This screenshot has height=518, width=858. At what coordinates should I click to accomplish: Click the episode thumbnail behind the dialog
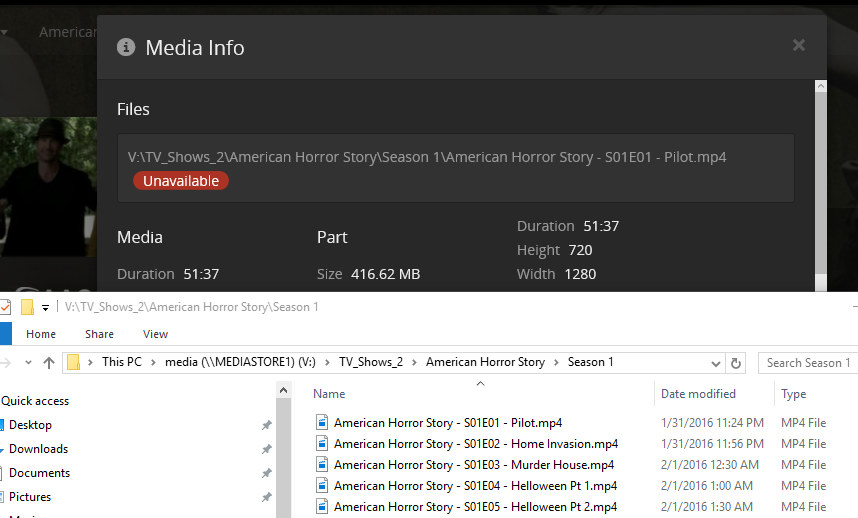(48, 186)
